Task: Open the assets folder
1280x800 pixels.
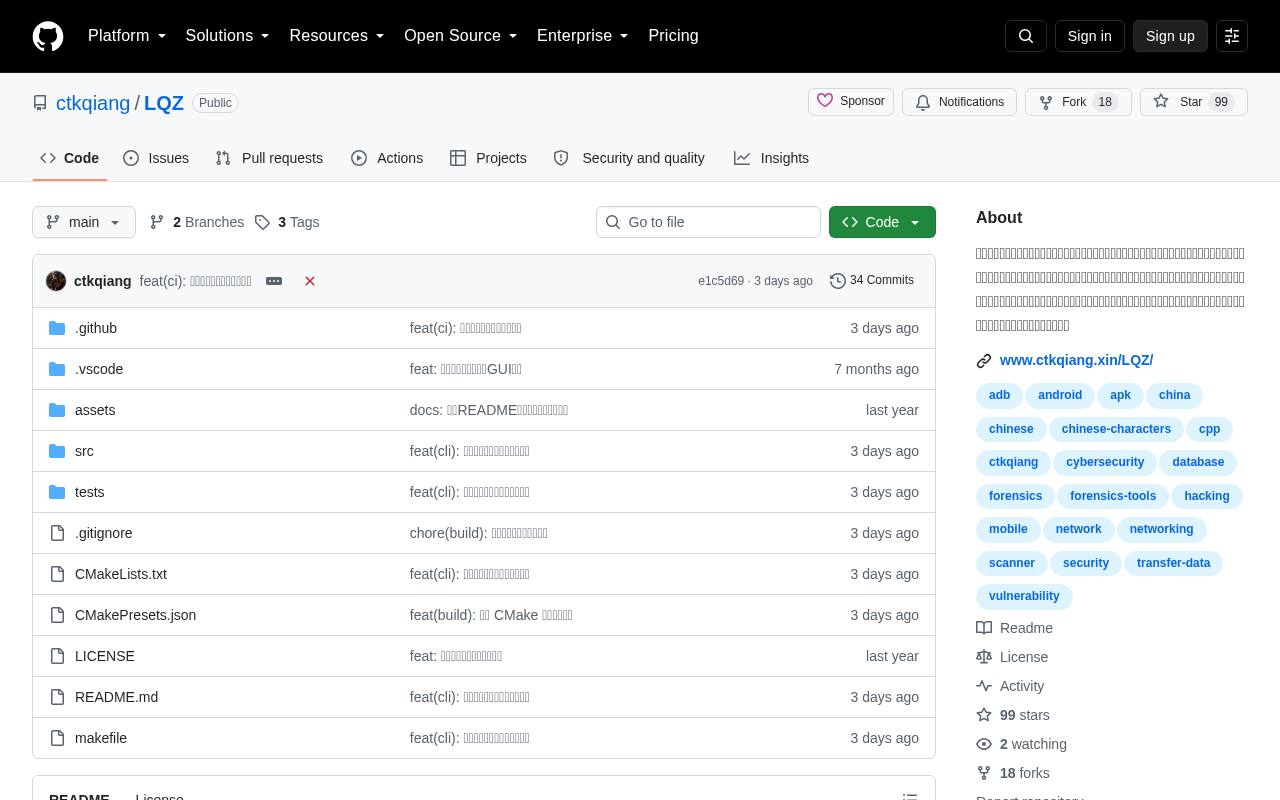Action: coord(95,410)
